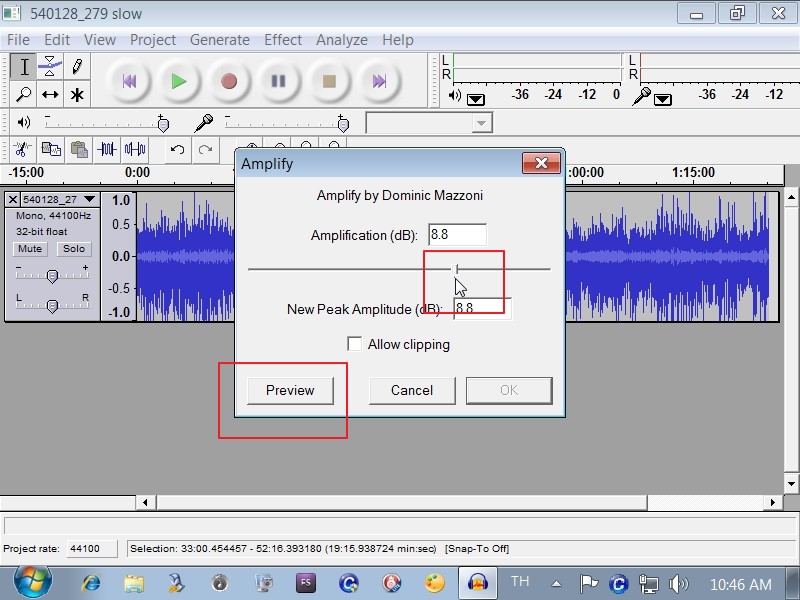Click the track pan slider handle
Viewport: 800px width, 600px height.
[52, 306]
